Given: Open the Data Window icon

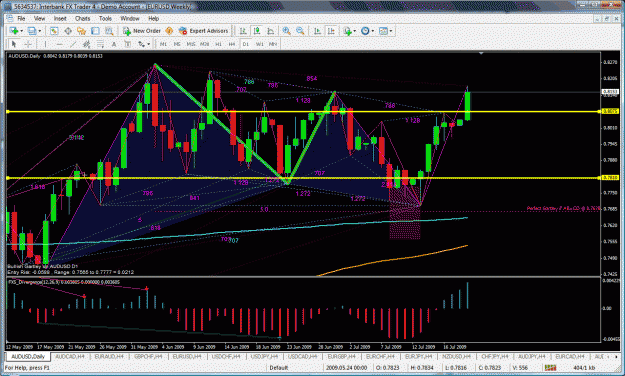Looking at the screenshot, I should (68, 31).
